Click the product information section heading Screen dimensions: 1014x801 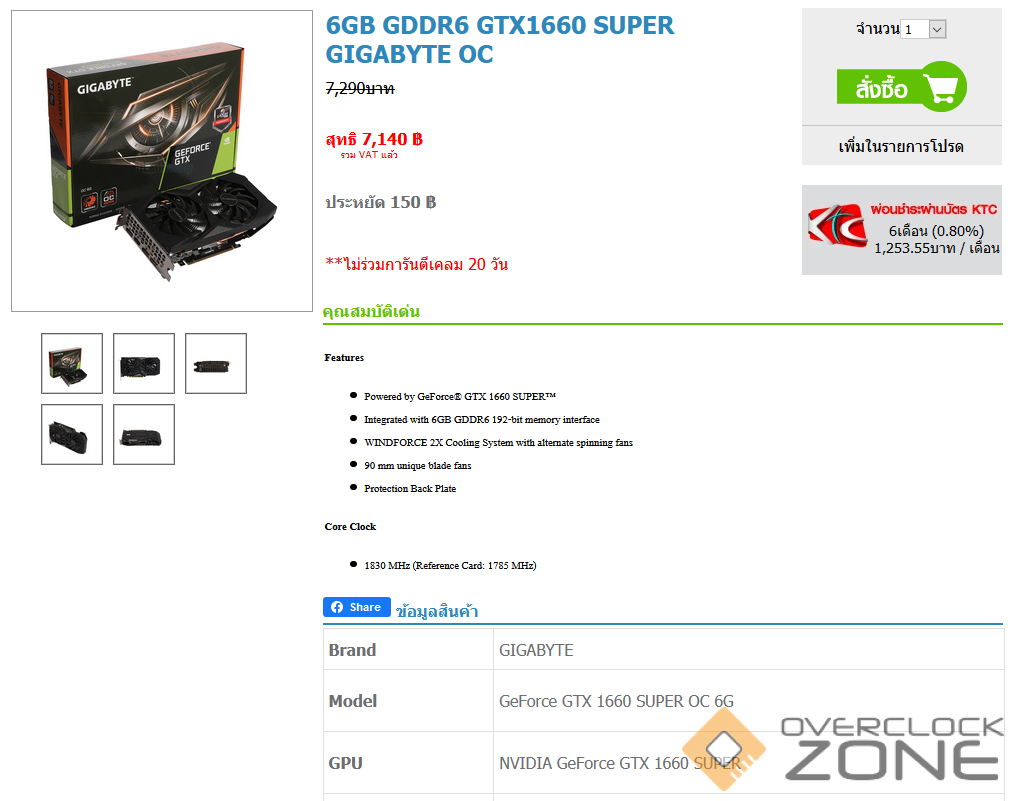point(437,611)
